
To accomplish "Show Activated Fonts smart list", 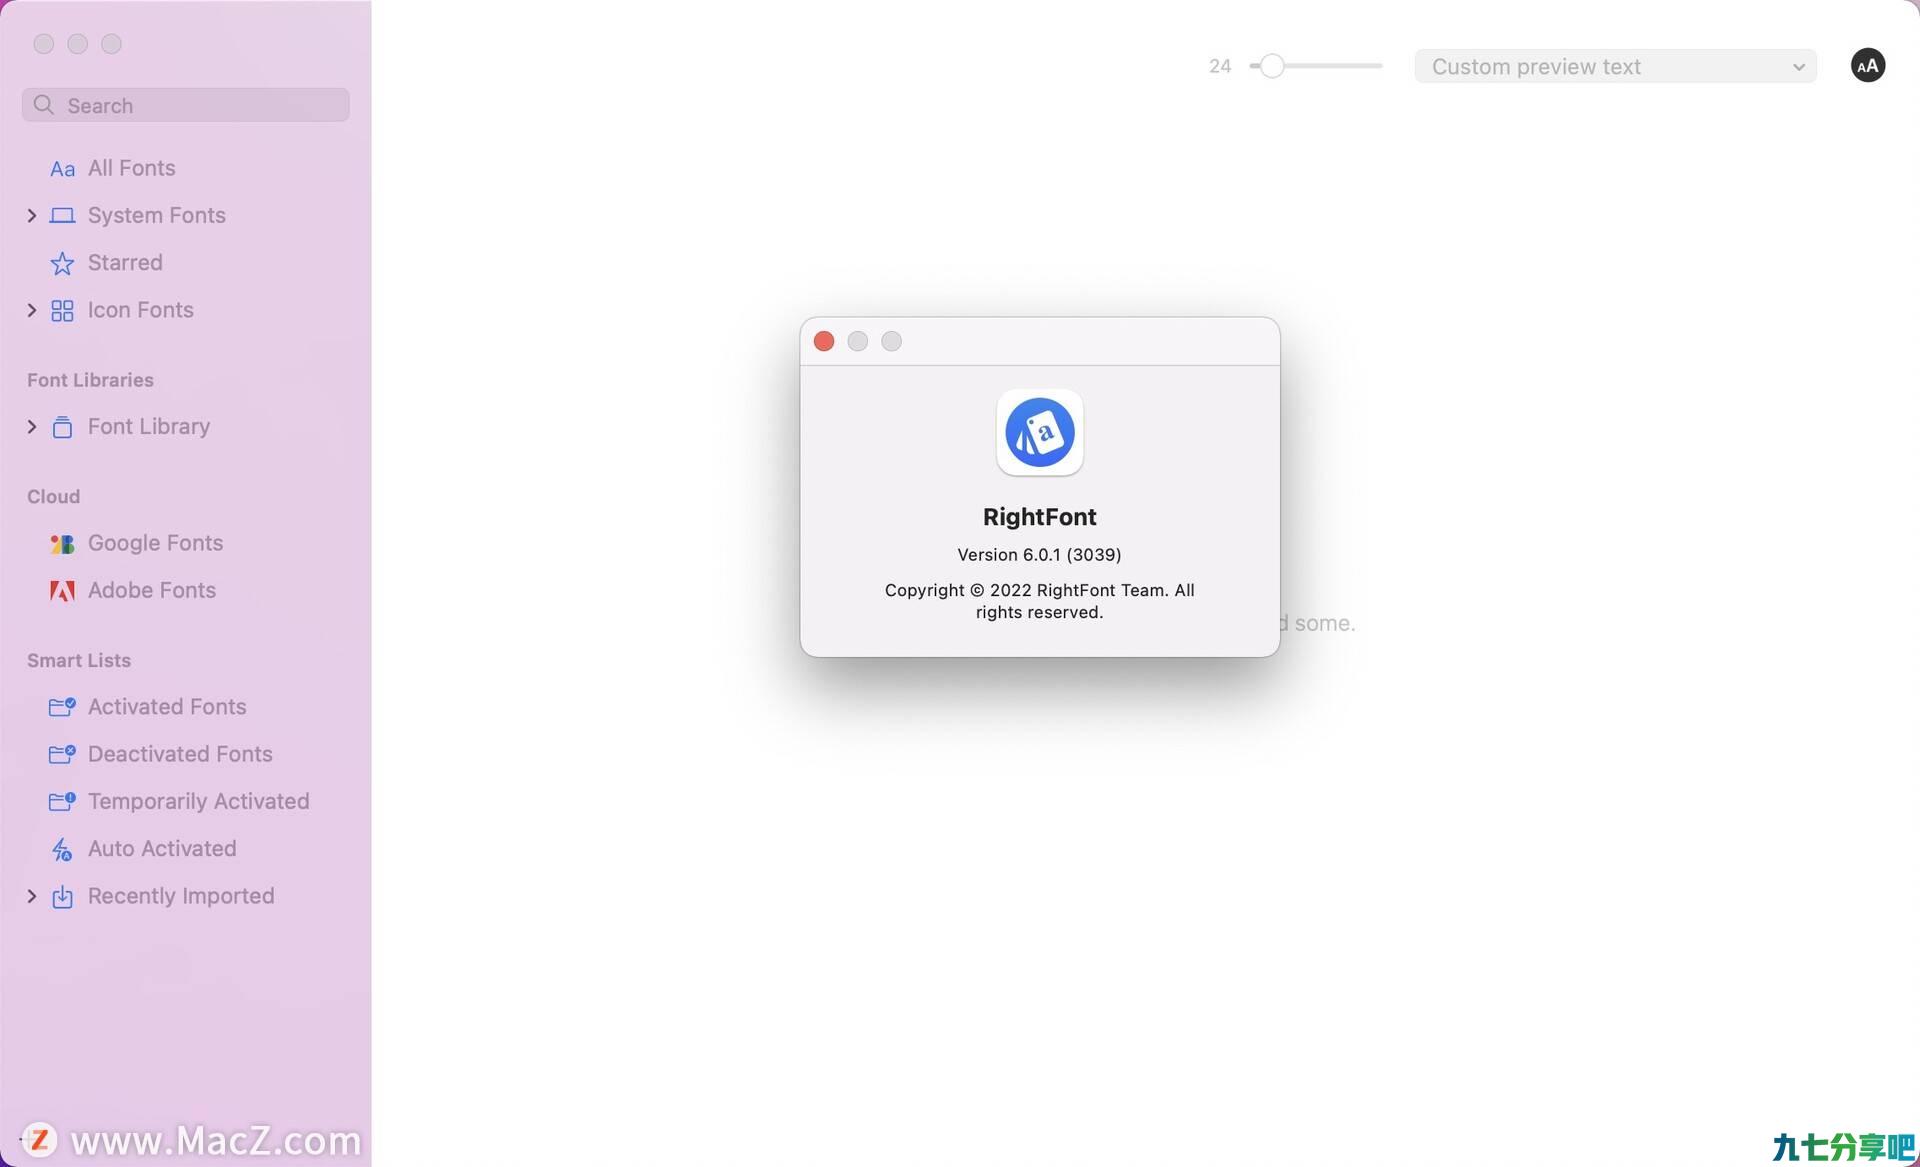I will click(167, 707).
